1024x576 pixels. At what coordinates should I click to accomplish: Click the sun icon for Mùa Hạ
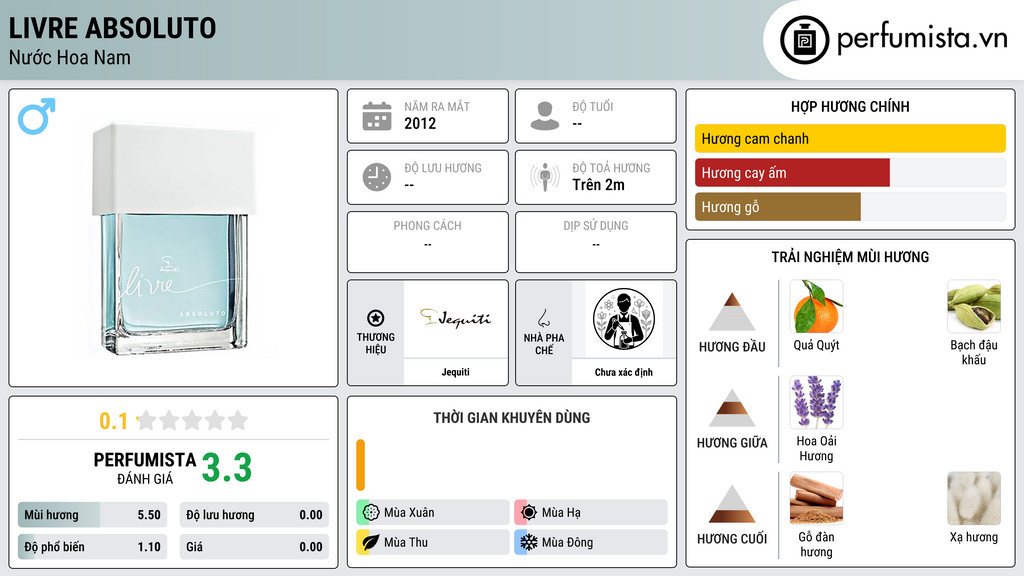[x=529, y=512]
